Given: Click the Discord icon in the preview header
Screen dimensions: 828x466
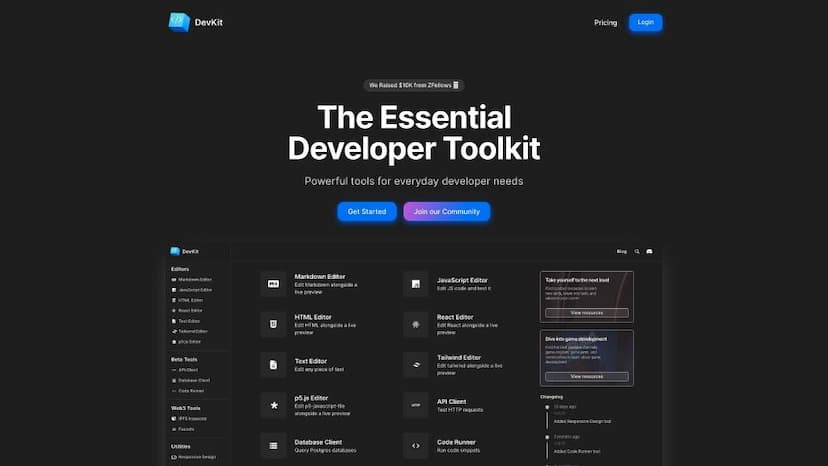Looking at the screenshot, I should [x=650, y=251].
